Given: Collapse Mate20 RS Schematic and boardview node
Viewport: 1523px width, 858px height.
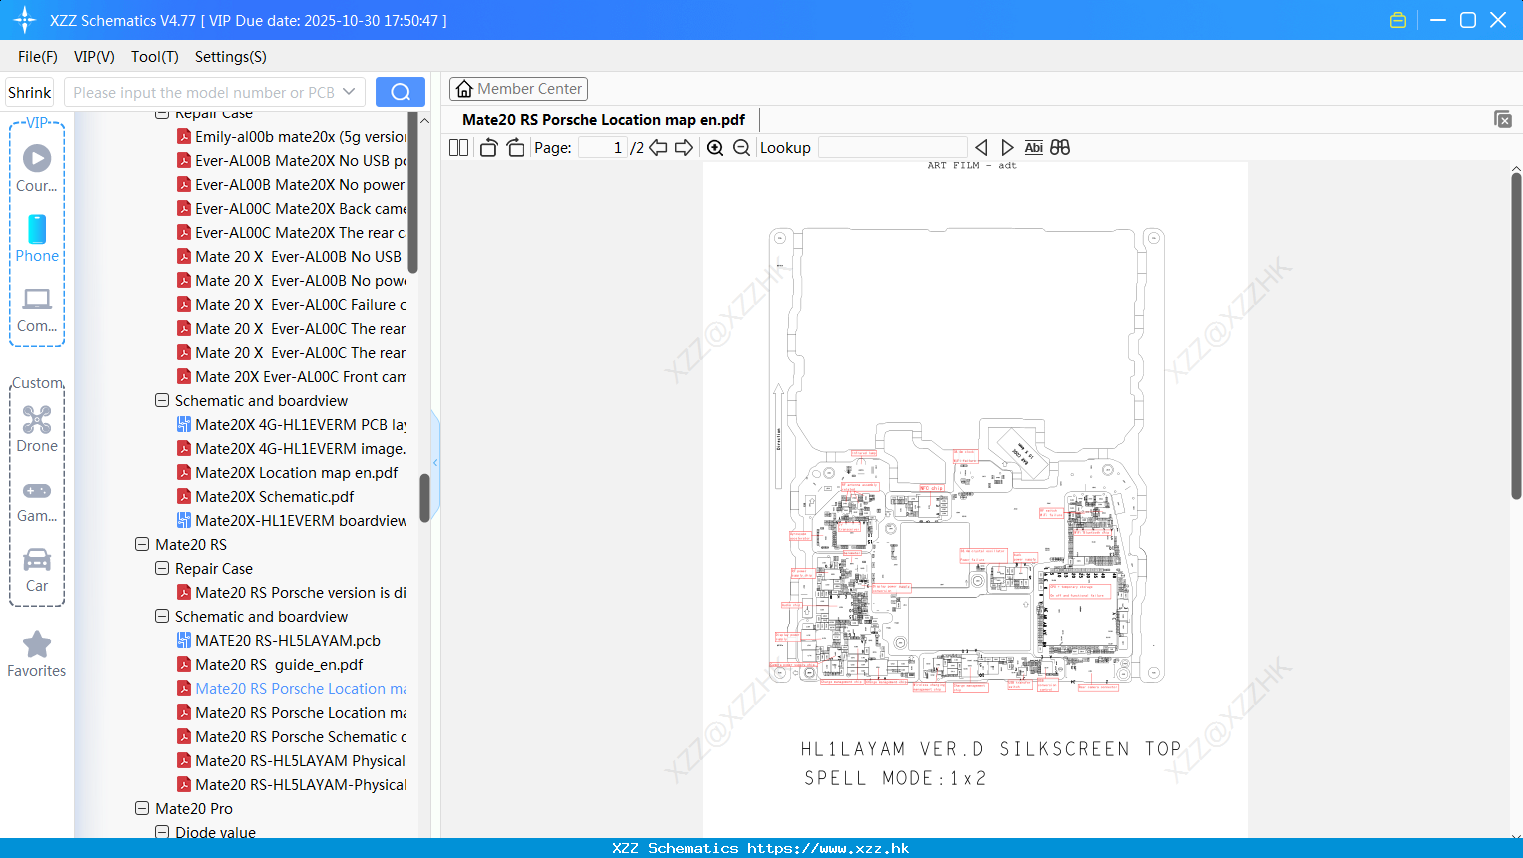Looking at the screenshot, I should click(x=162, y=616).
